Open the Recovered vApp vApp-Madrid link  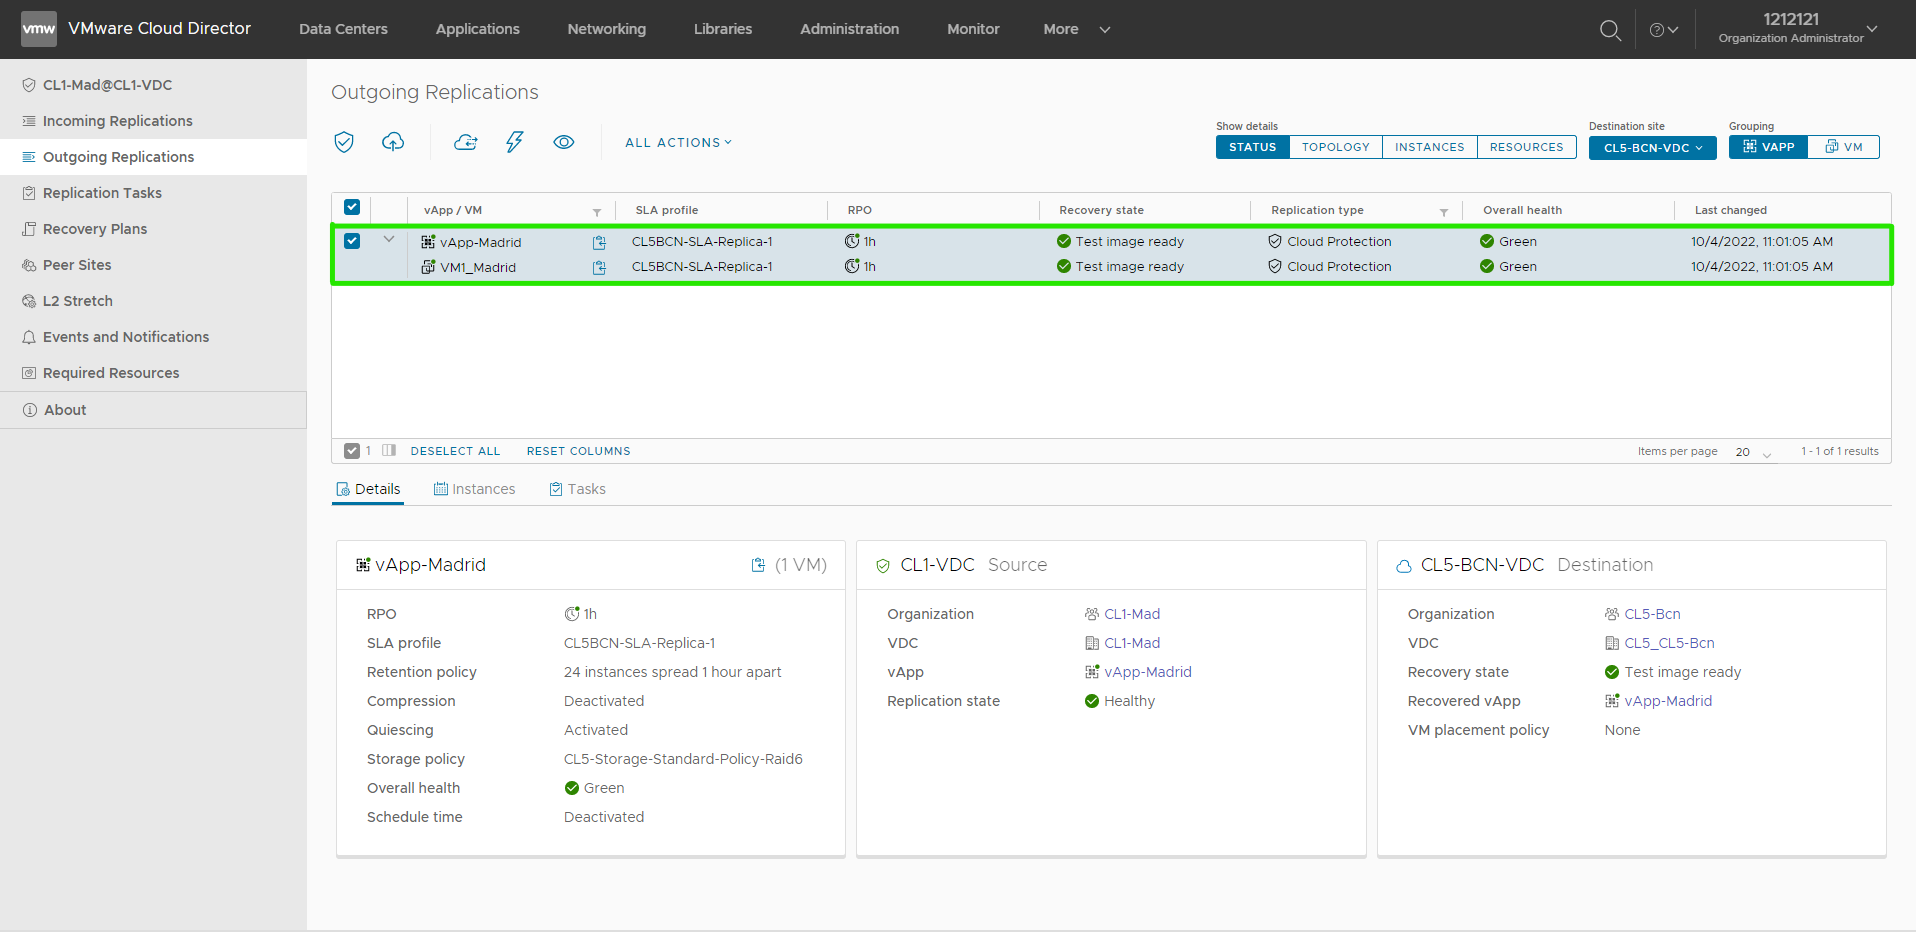pos(1668,701)
